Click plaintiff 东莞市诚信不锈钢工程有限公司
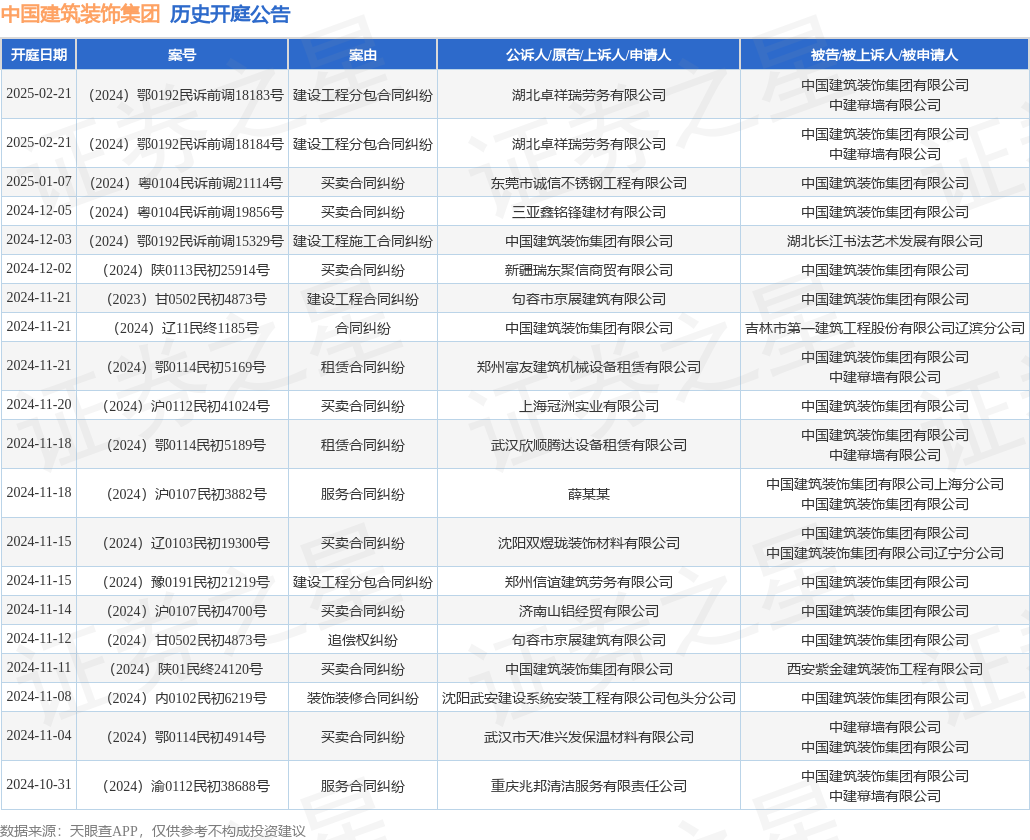Viewport: 1030px width, 840px height. point(589,183)
